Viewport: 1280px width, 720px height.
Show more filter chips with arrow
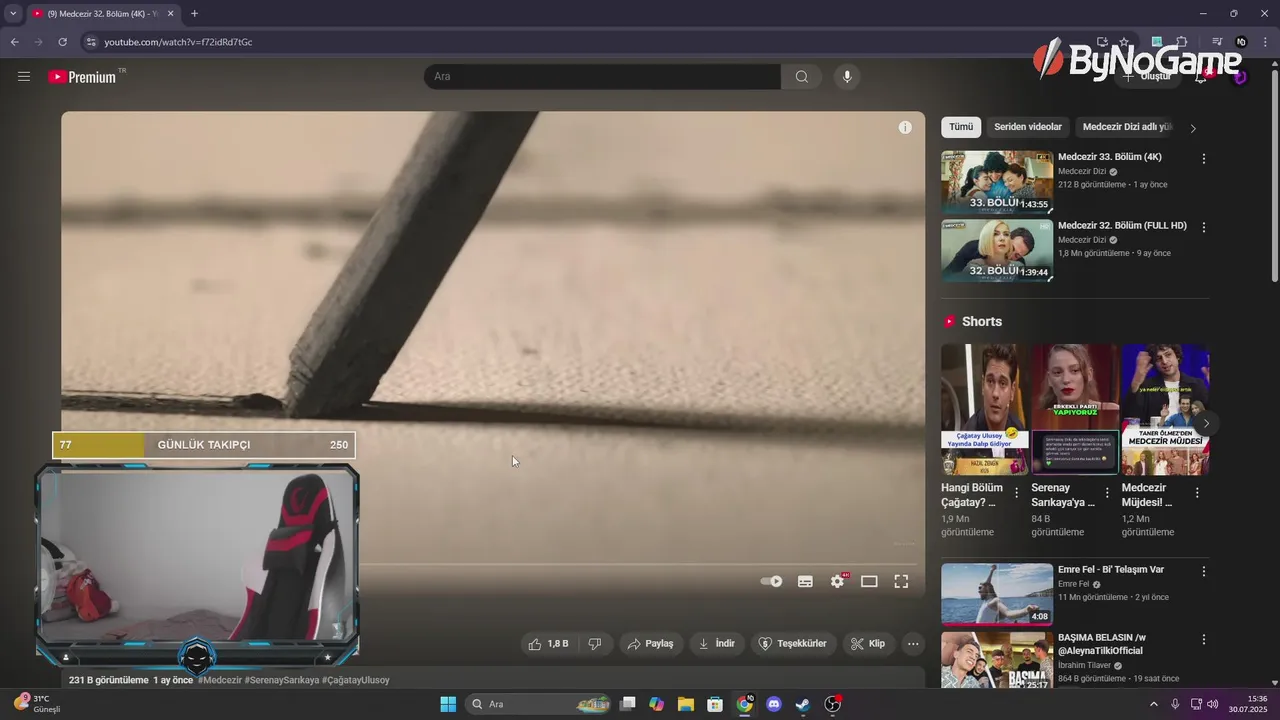1193,128
